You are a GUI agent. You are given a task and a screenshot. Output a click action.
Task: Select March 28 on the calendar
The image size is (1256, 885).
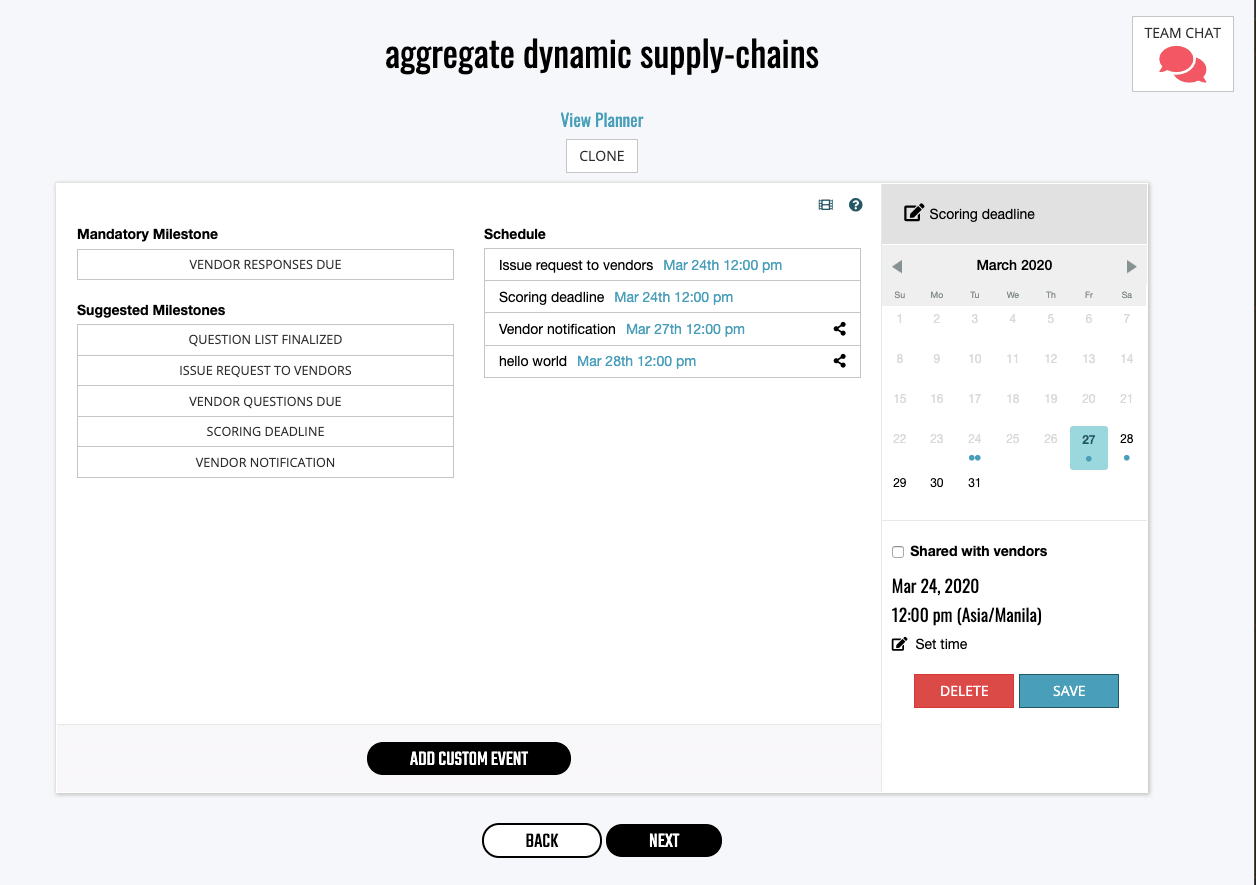pos(1127,446)
